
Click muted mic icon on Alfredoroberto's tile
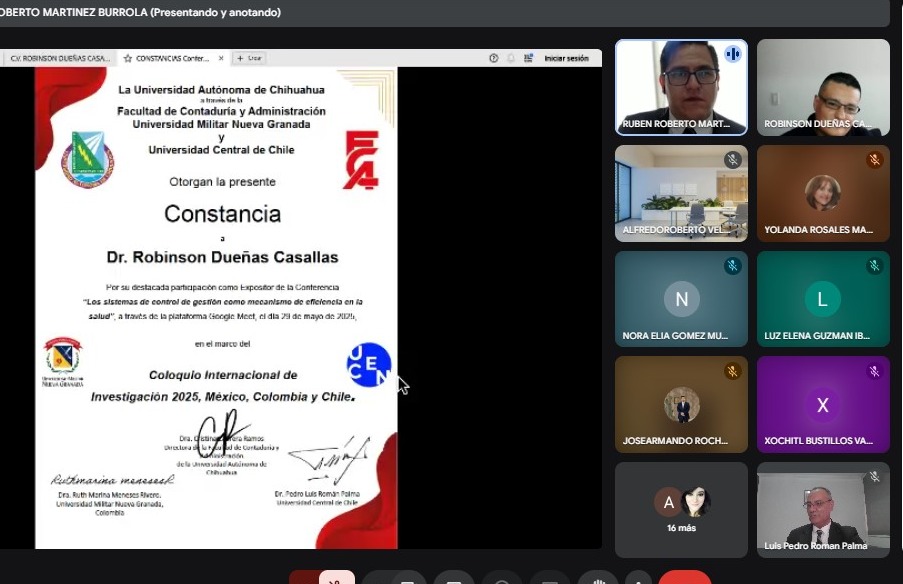(x=732, y=160)
